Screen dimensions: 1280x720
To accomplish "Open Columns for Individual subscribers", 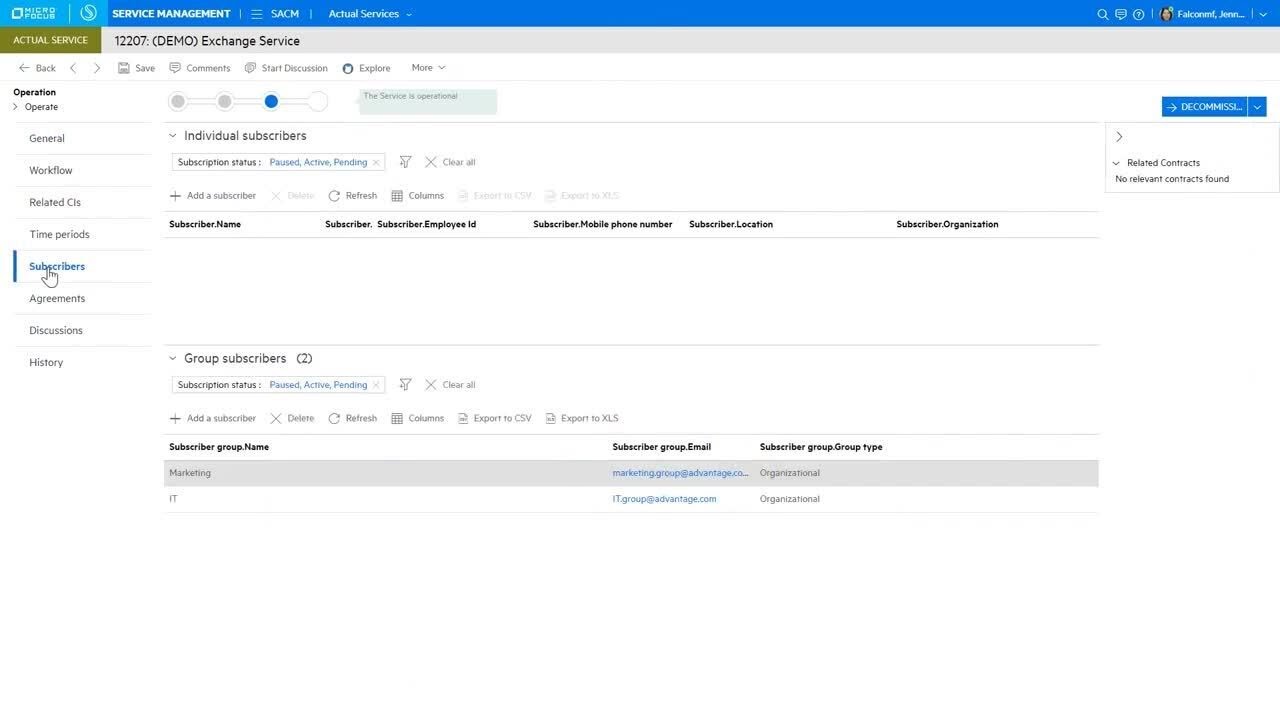I will tap(418, 196).
